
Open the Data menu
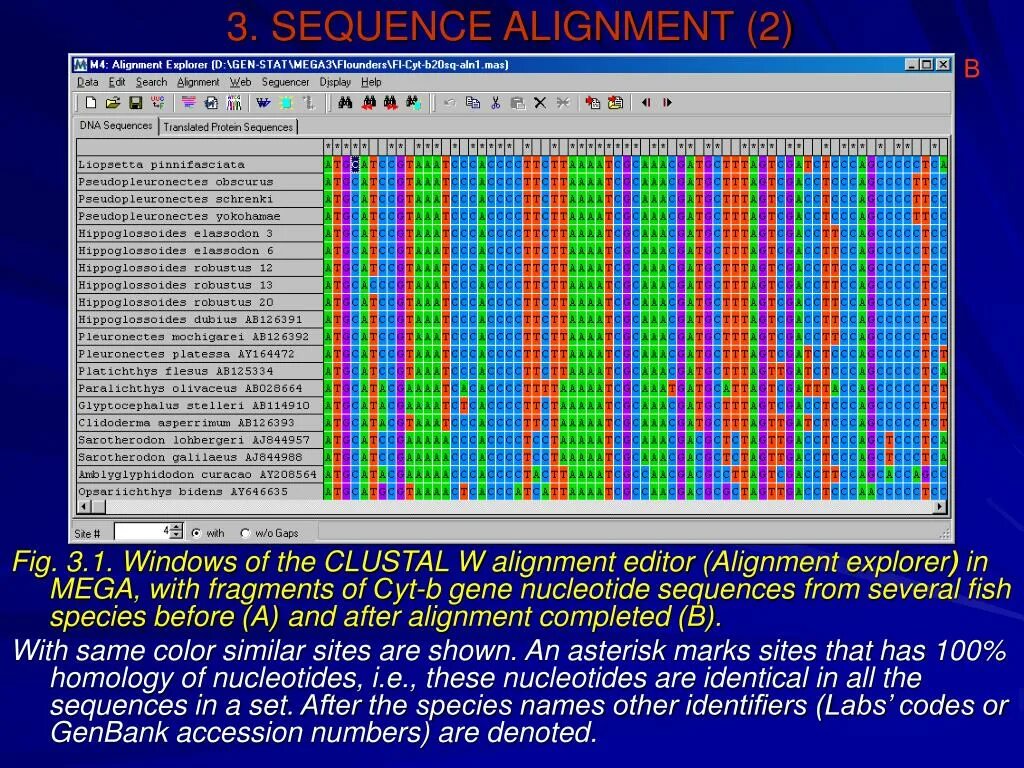click(88, 82)
